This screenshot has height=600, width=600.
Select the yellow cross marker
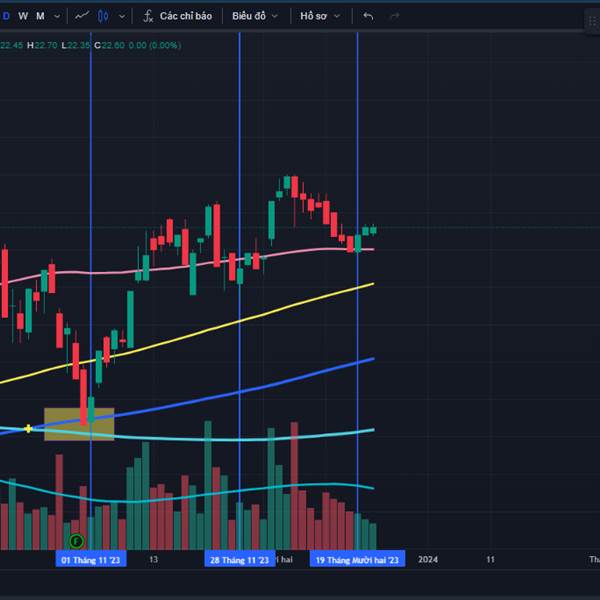tap(28, 429)
